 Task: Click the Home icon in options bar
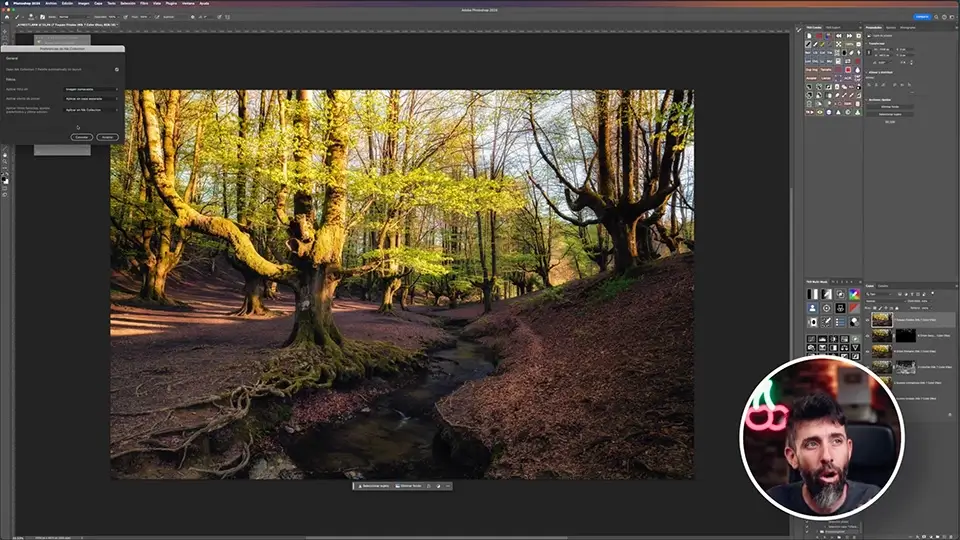[8, 17]
